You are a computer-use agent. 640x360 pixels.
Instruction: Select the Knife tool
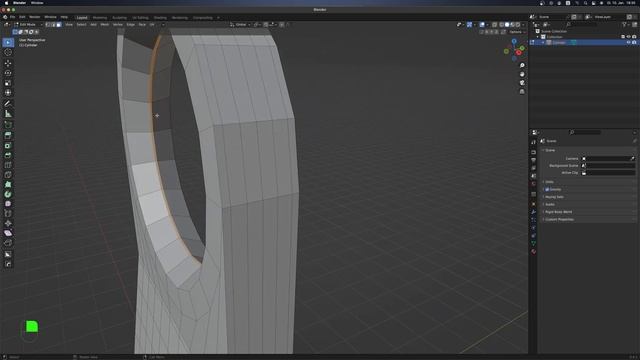pyautogui.click(x=8, y=175)
